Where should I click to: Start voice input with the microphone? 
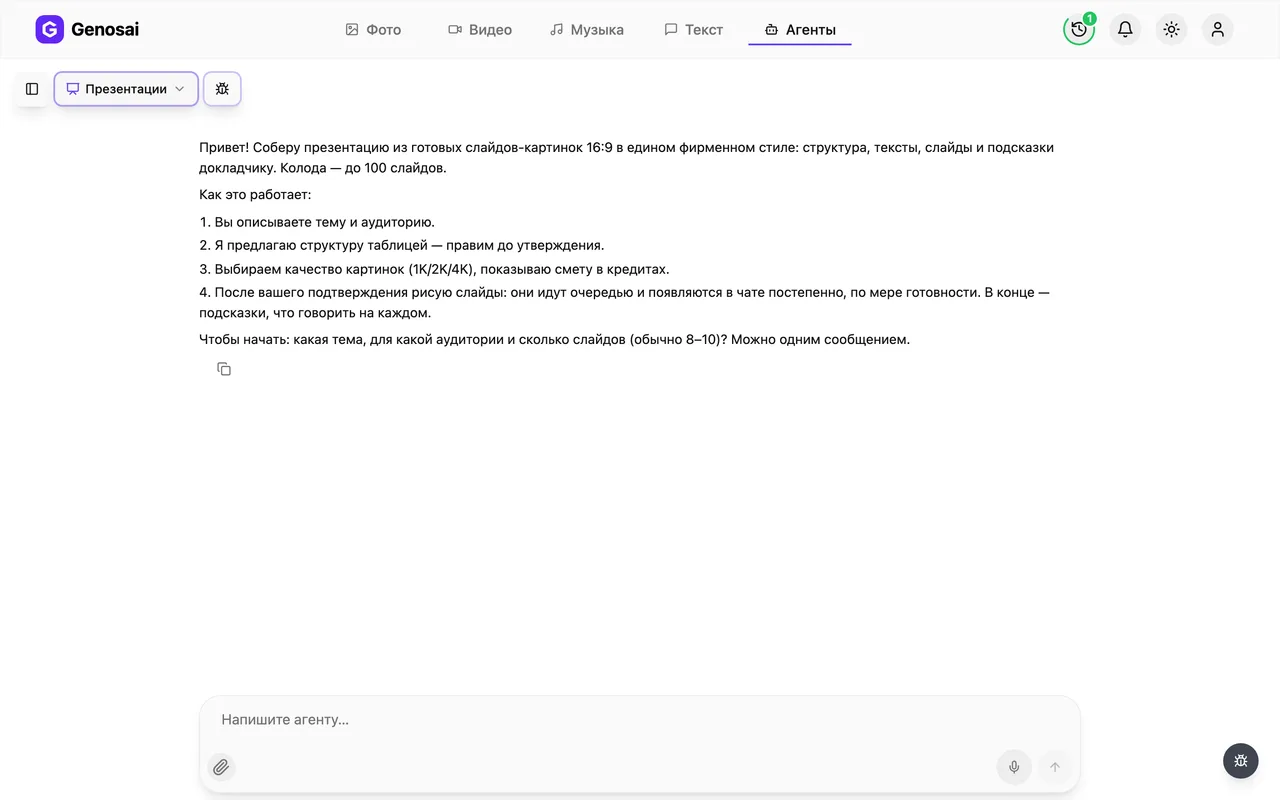[1014, 767]
